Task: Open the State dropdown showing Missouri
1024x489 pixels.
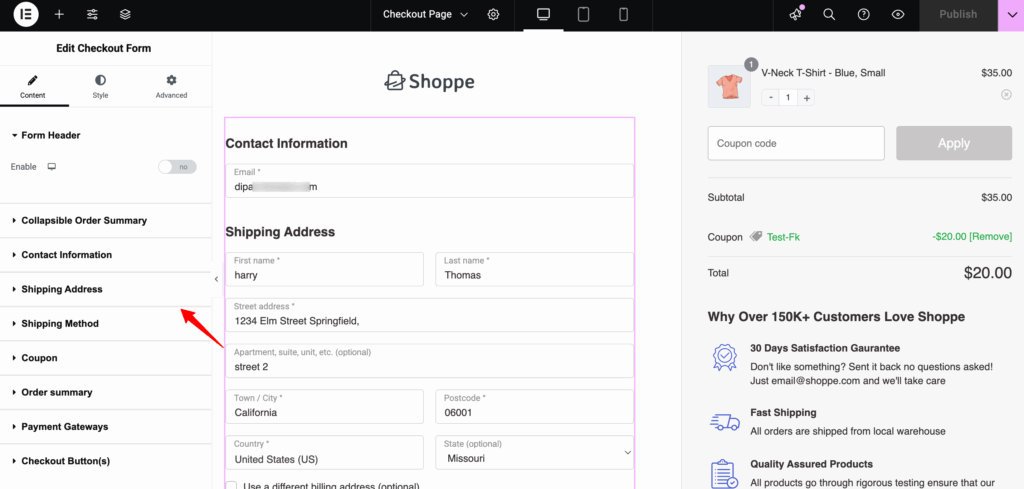Action: [534, 452]
